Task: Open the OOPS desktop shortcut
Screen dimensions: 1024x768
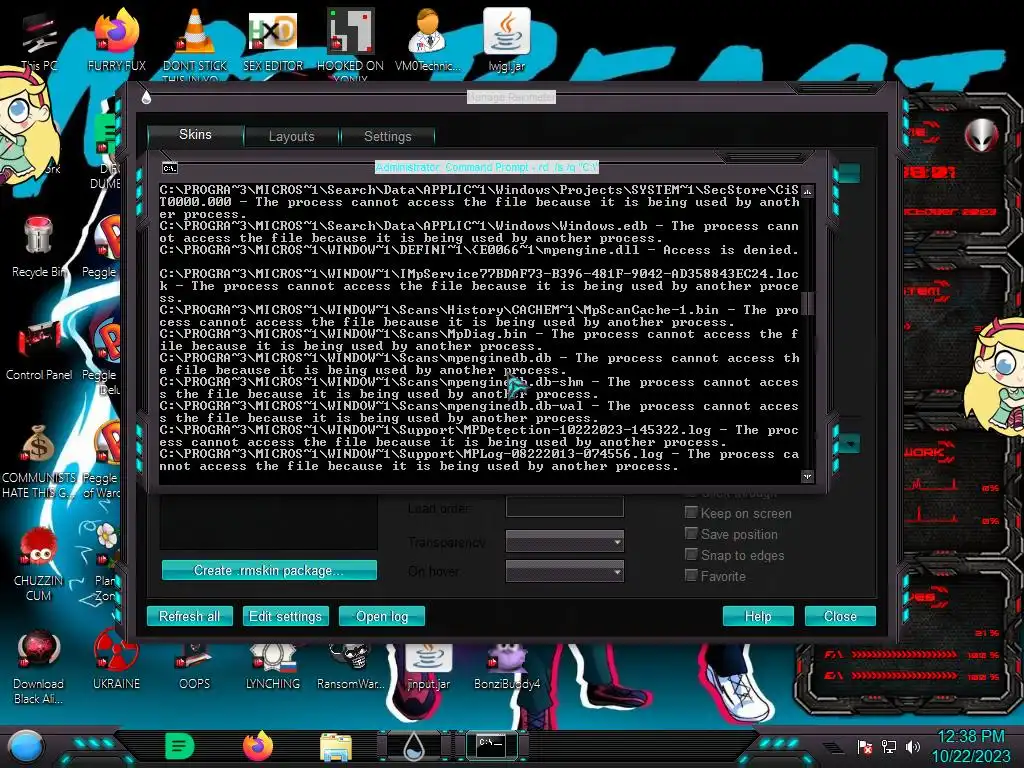Action: (x=195, y=666)
